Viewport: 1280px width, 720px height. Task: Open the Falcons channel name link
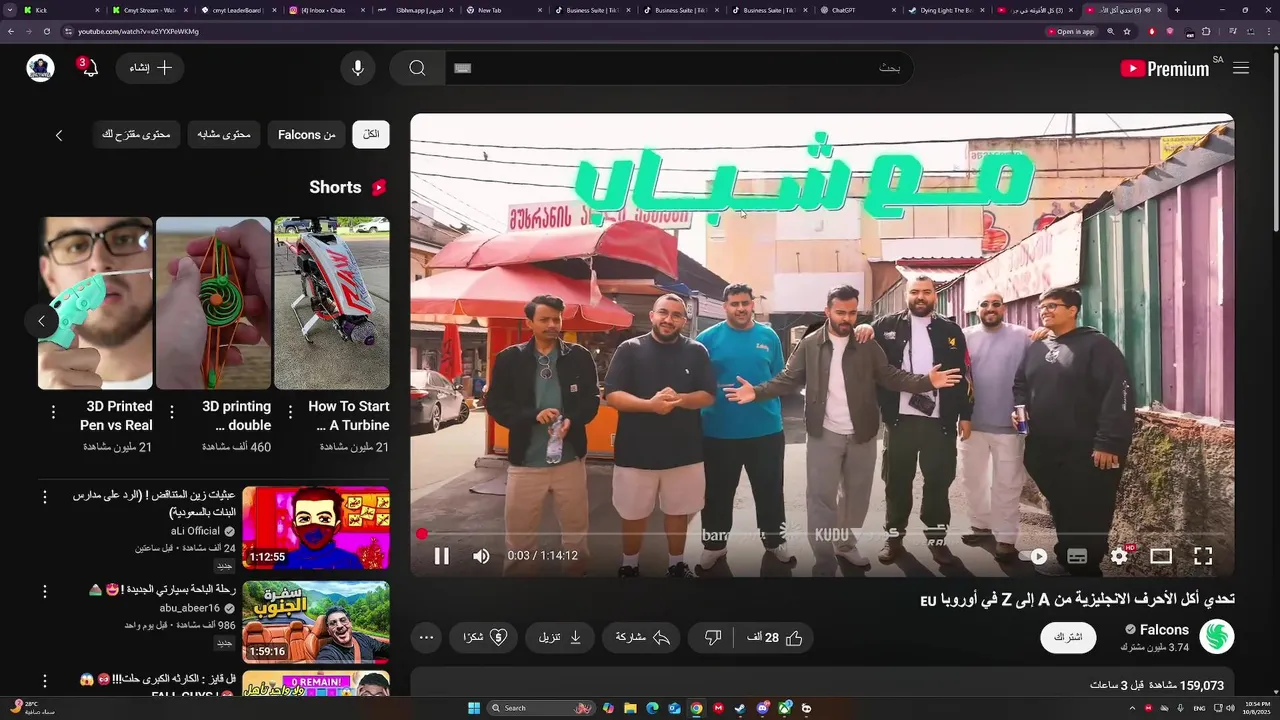click(x=1164, y=630)
